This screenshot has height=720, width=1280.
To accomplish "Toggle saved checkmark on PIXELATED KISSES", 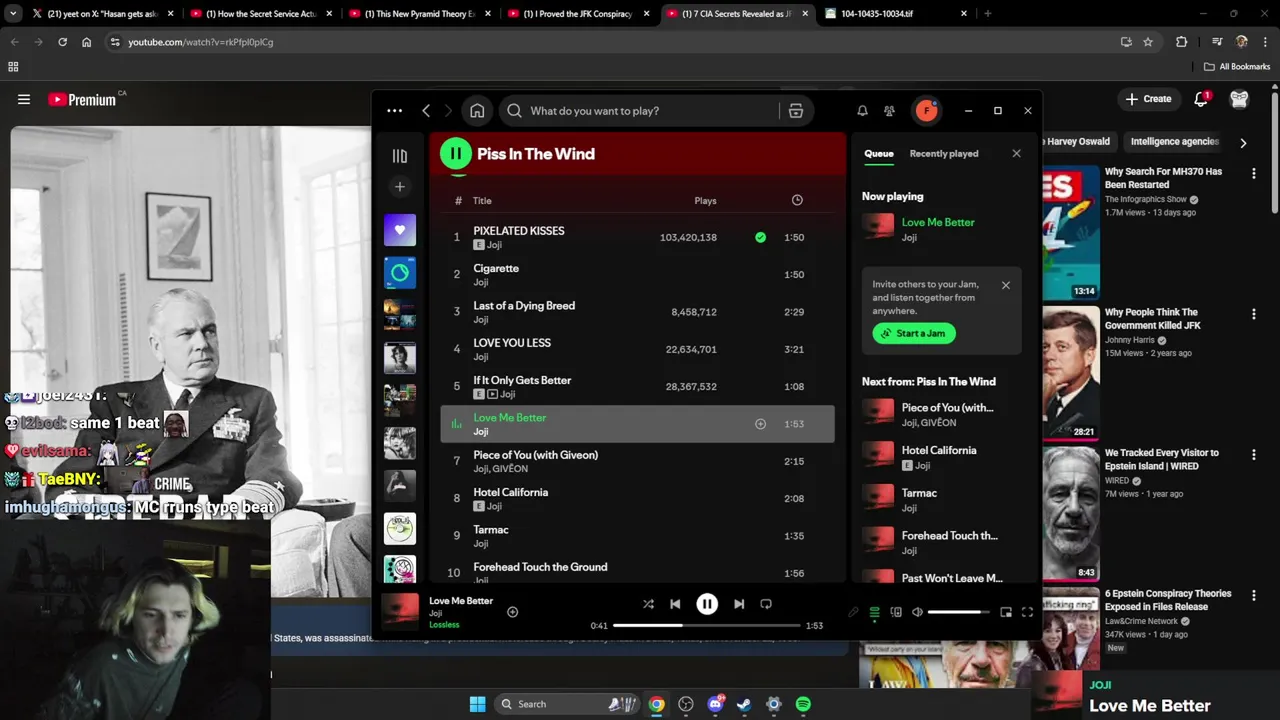I will [761, 237].
